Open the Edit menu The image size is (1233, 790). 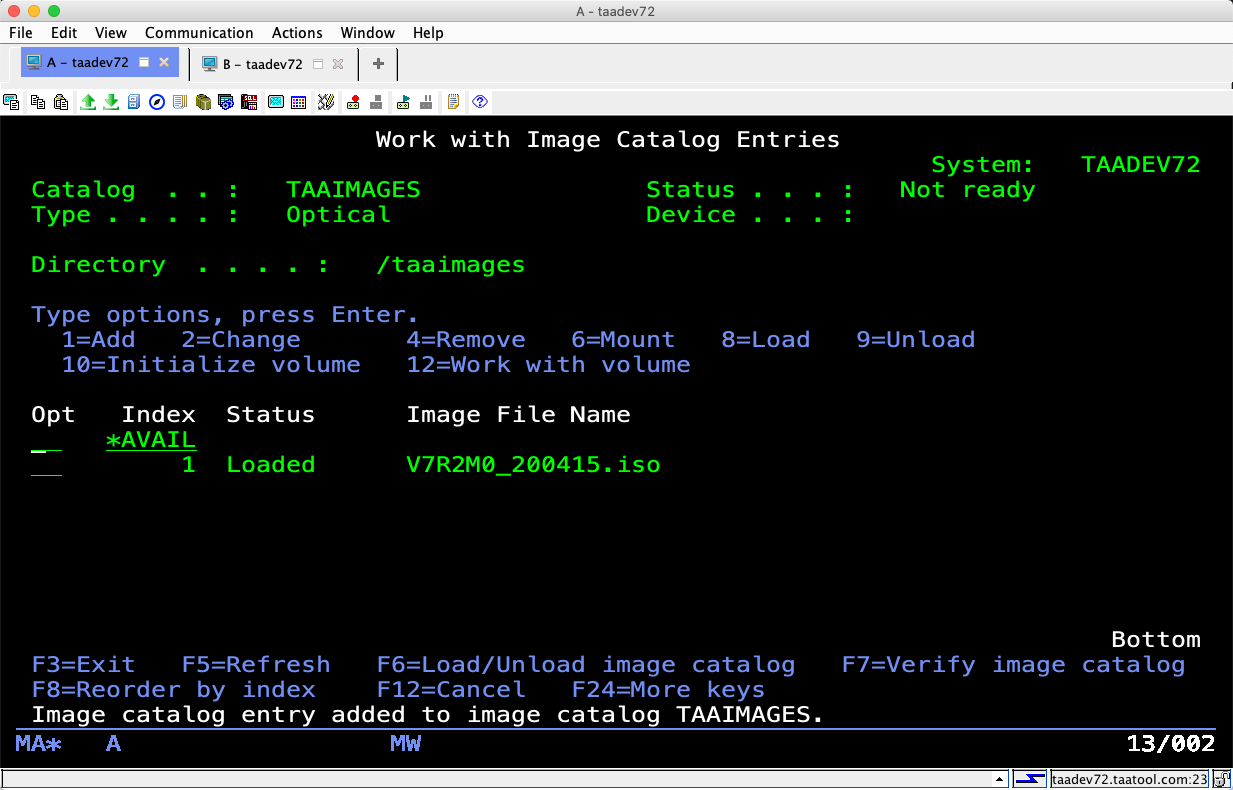[64, 33]
